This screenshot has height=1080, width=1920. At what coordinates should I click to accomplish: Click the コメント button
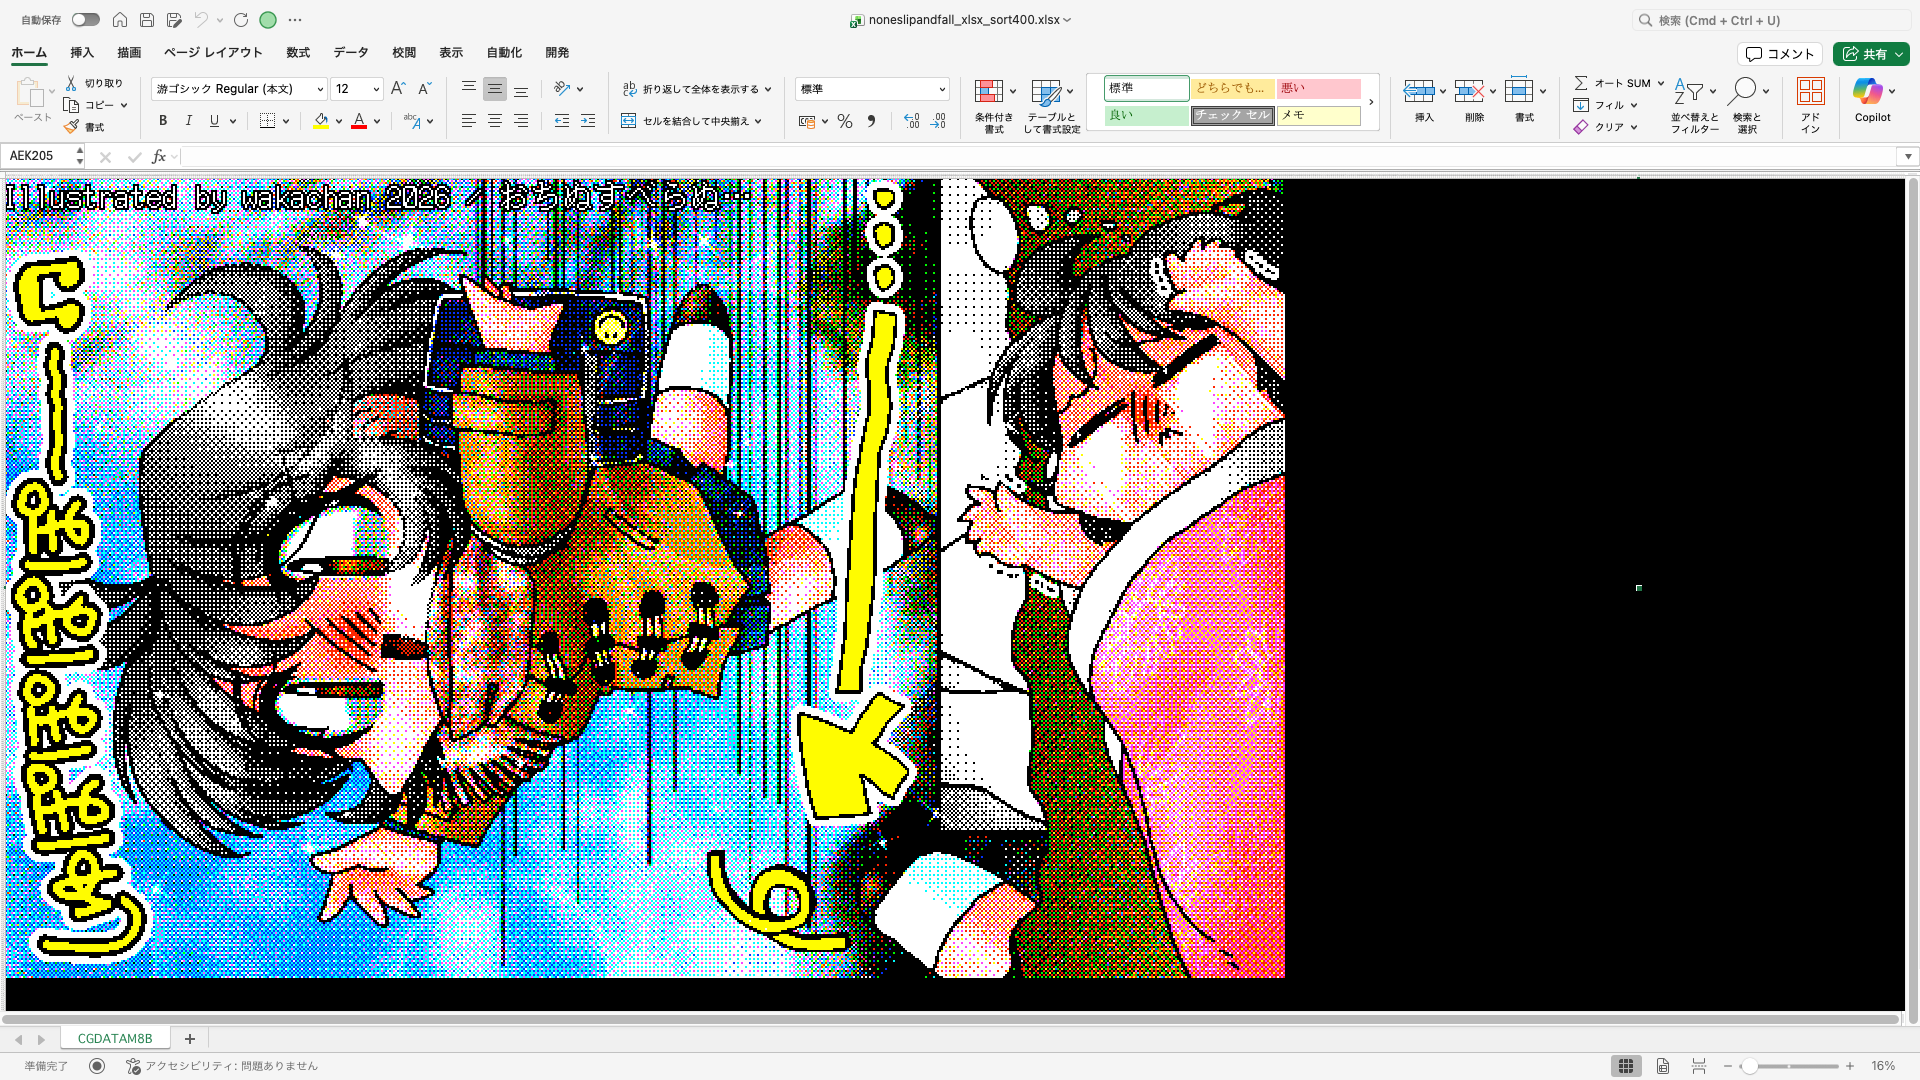click(x=1781, y=53)
